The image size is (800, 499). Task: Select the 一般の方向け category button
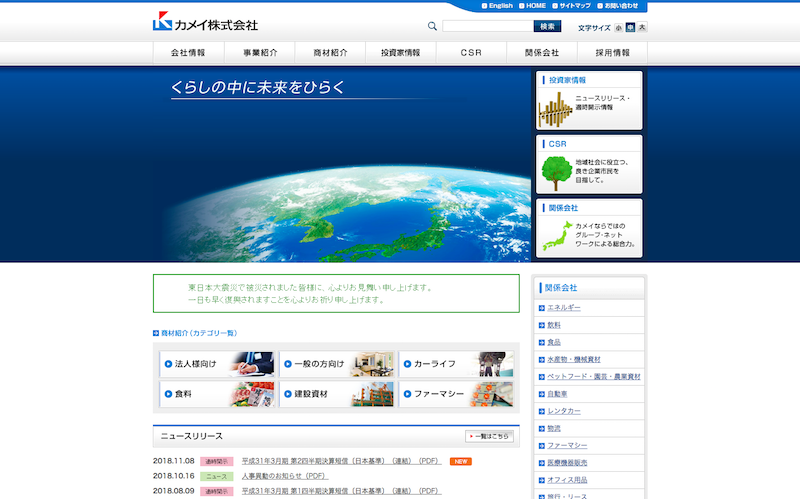[x=336, y=364]
